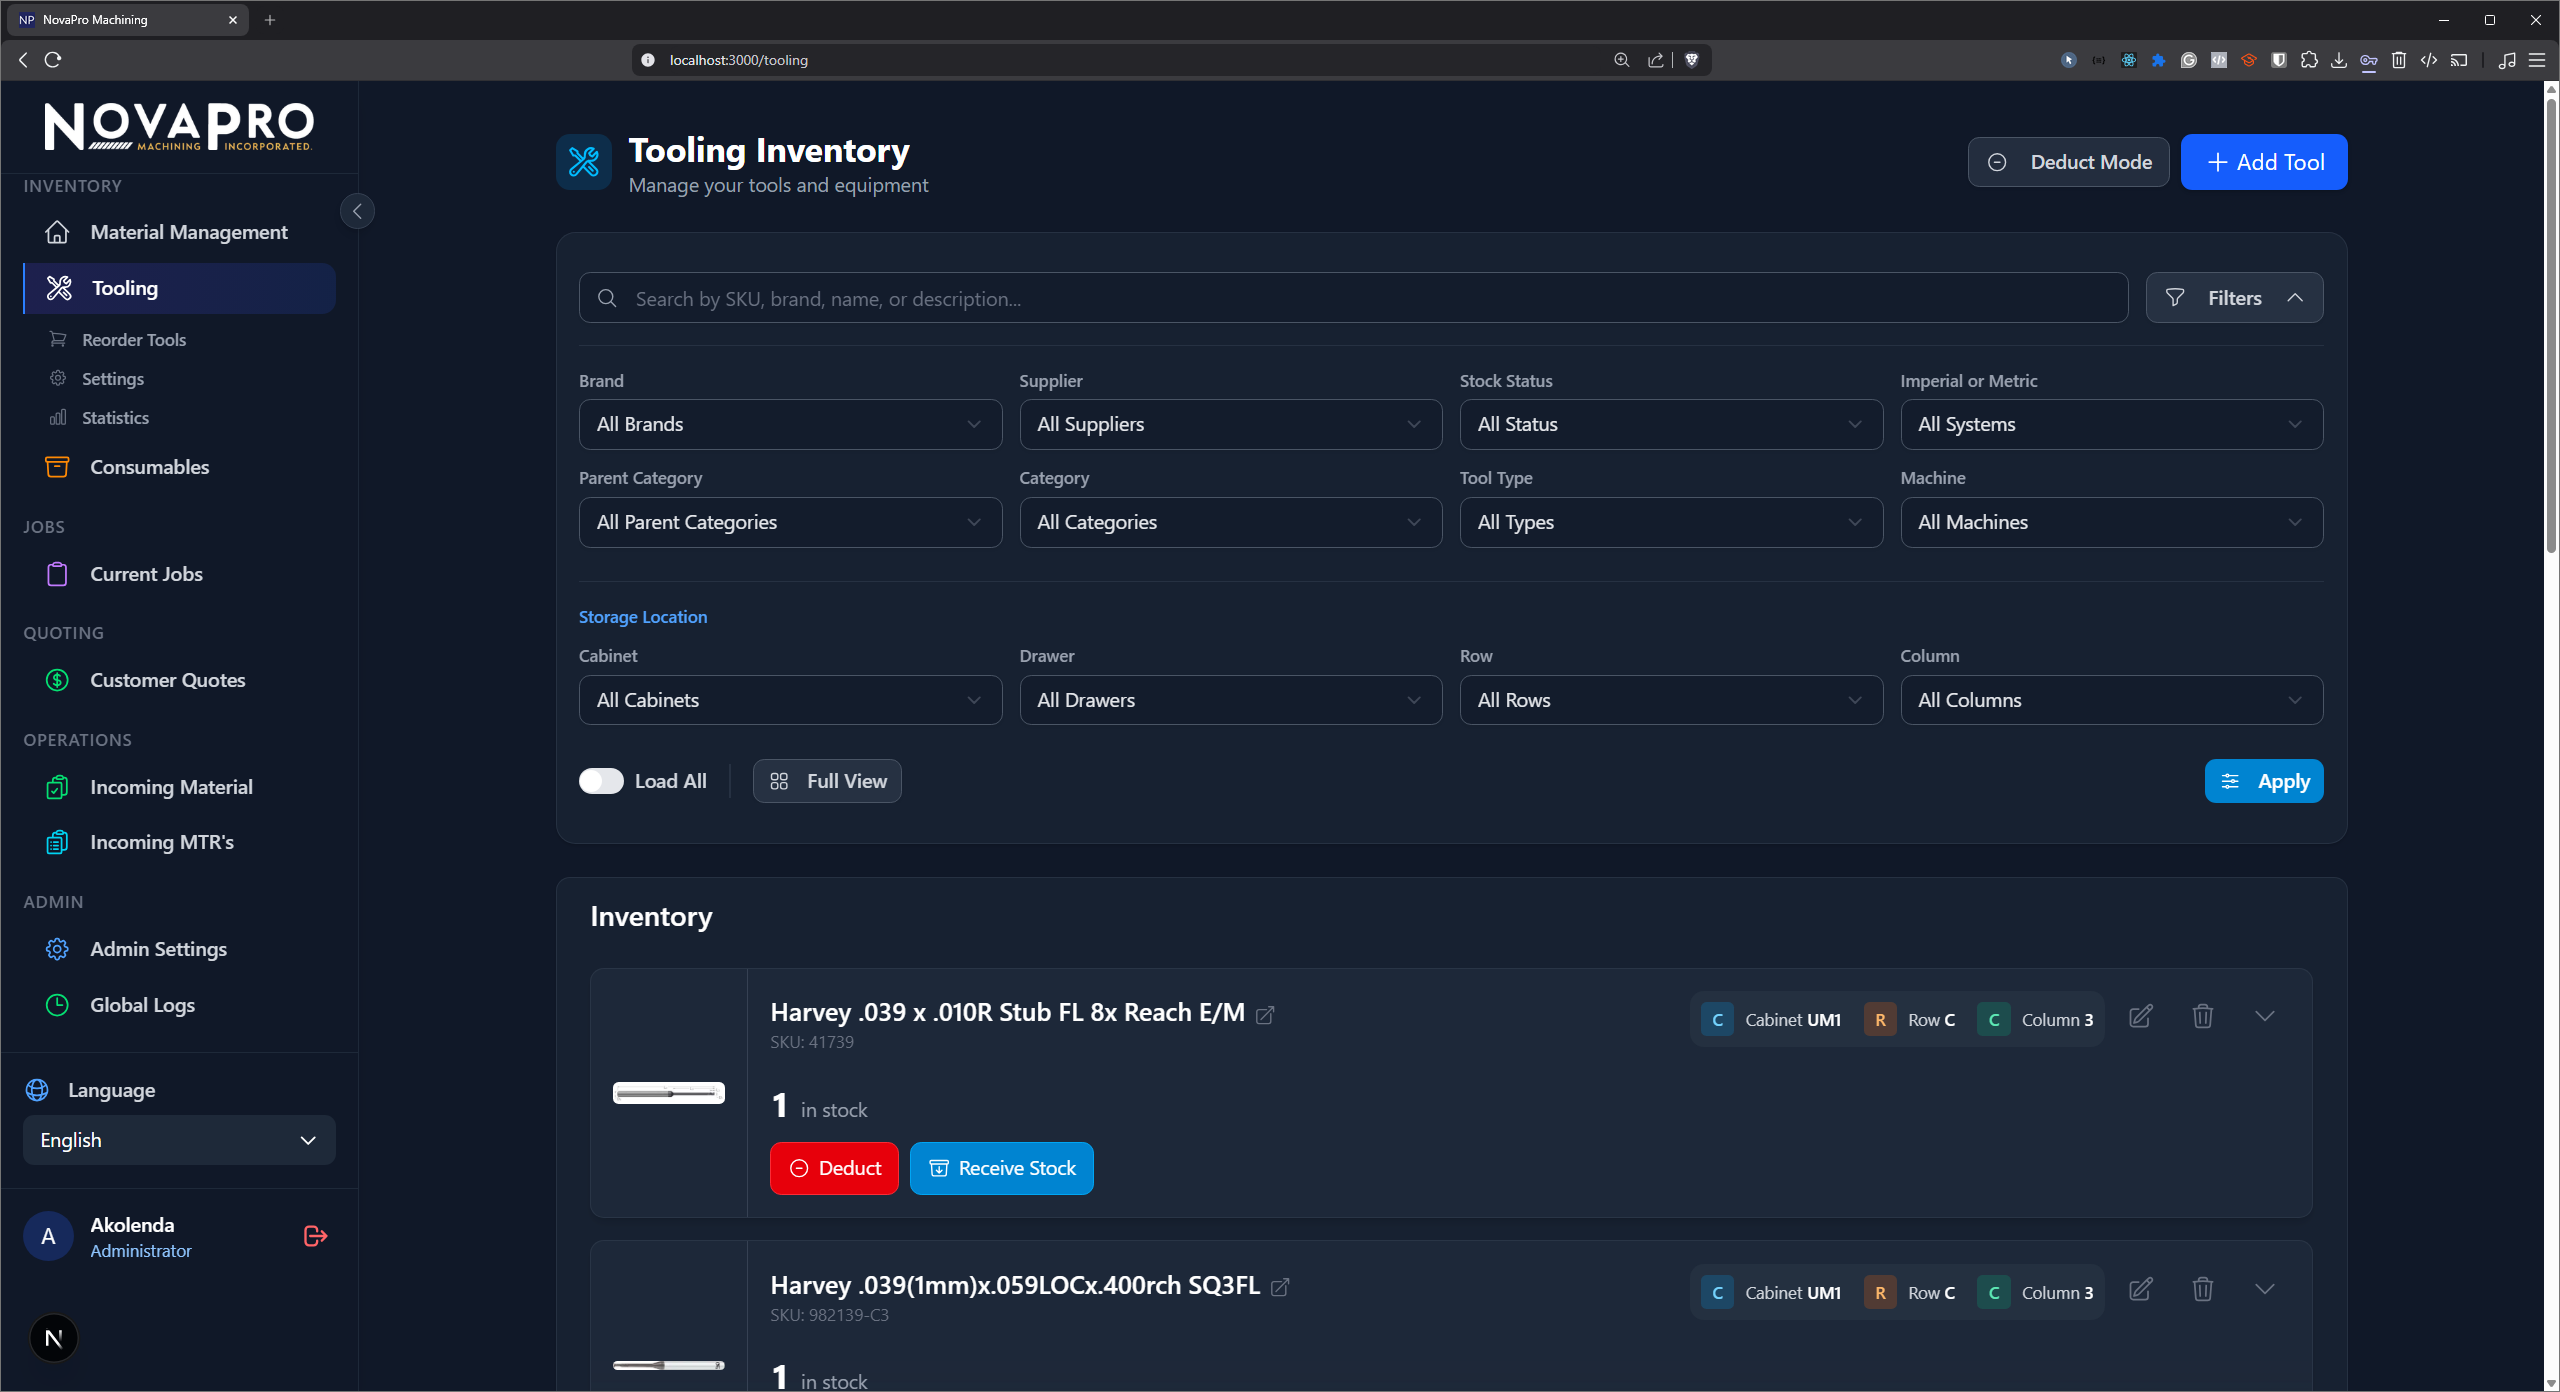The height and width of the screenshot is (1392, 2560).
Task: Edit the Harvey Stub FL tool with pencil icon
Action: click(x=2140, y=1016)
